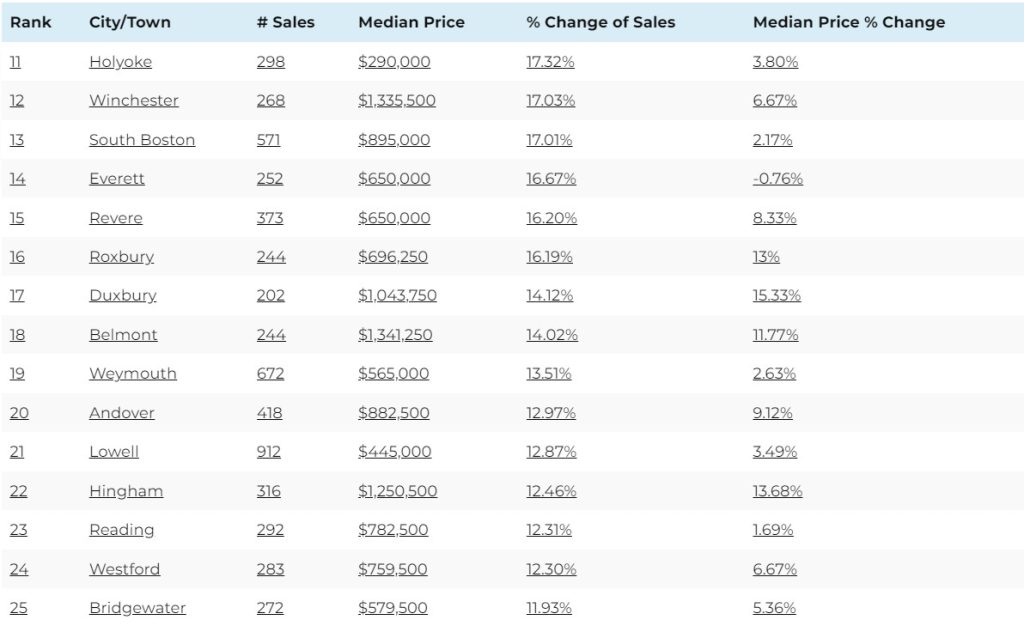This screenshot has height=632, width=1024.
Task: Open the Holyoke city link
Action: click(x=120, y=62)
